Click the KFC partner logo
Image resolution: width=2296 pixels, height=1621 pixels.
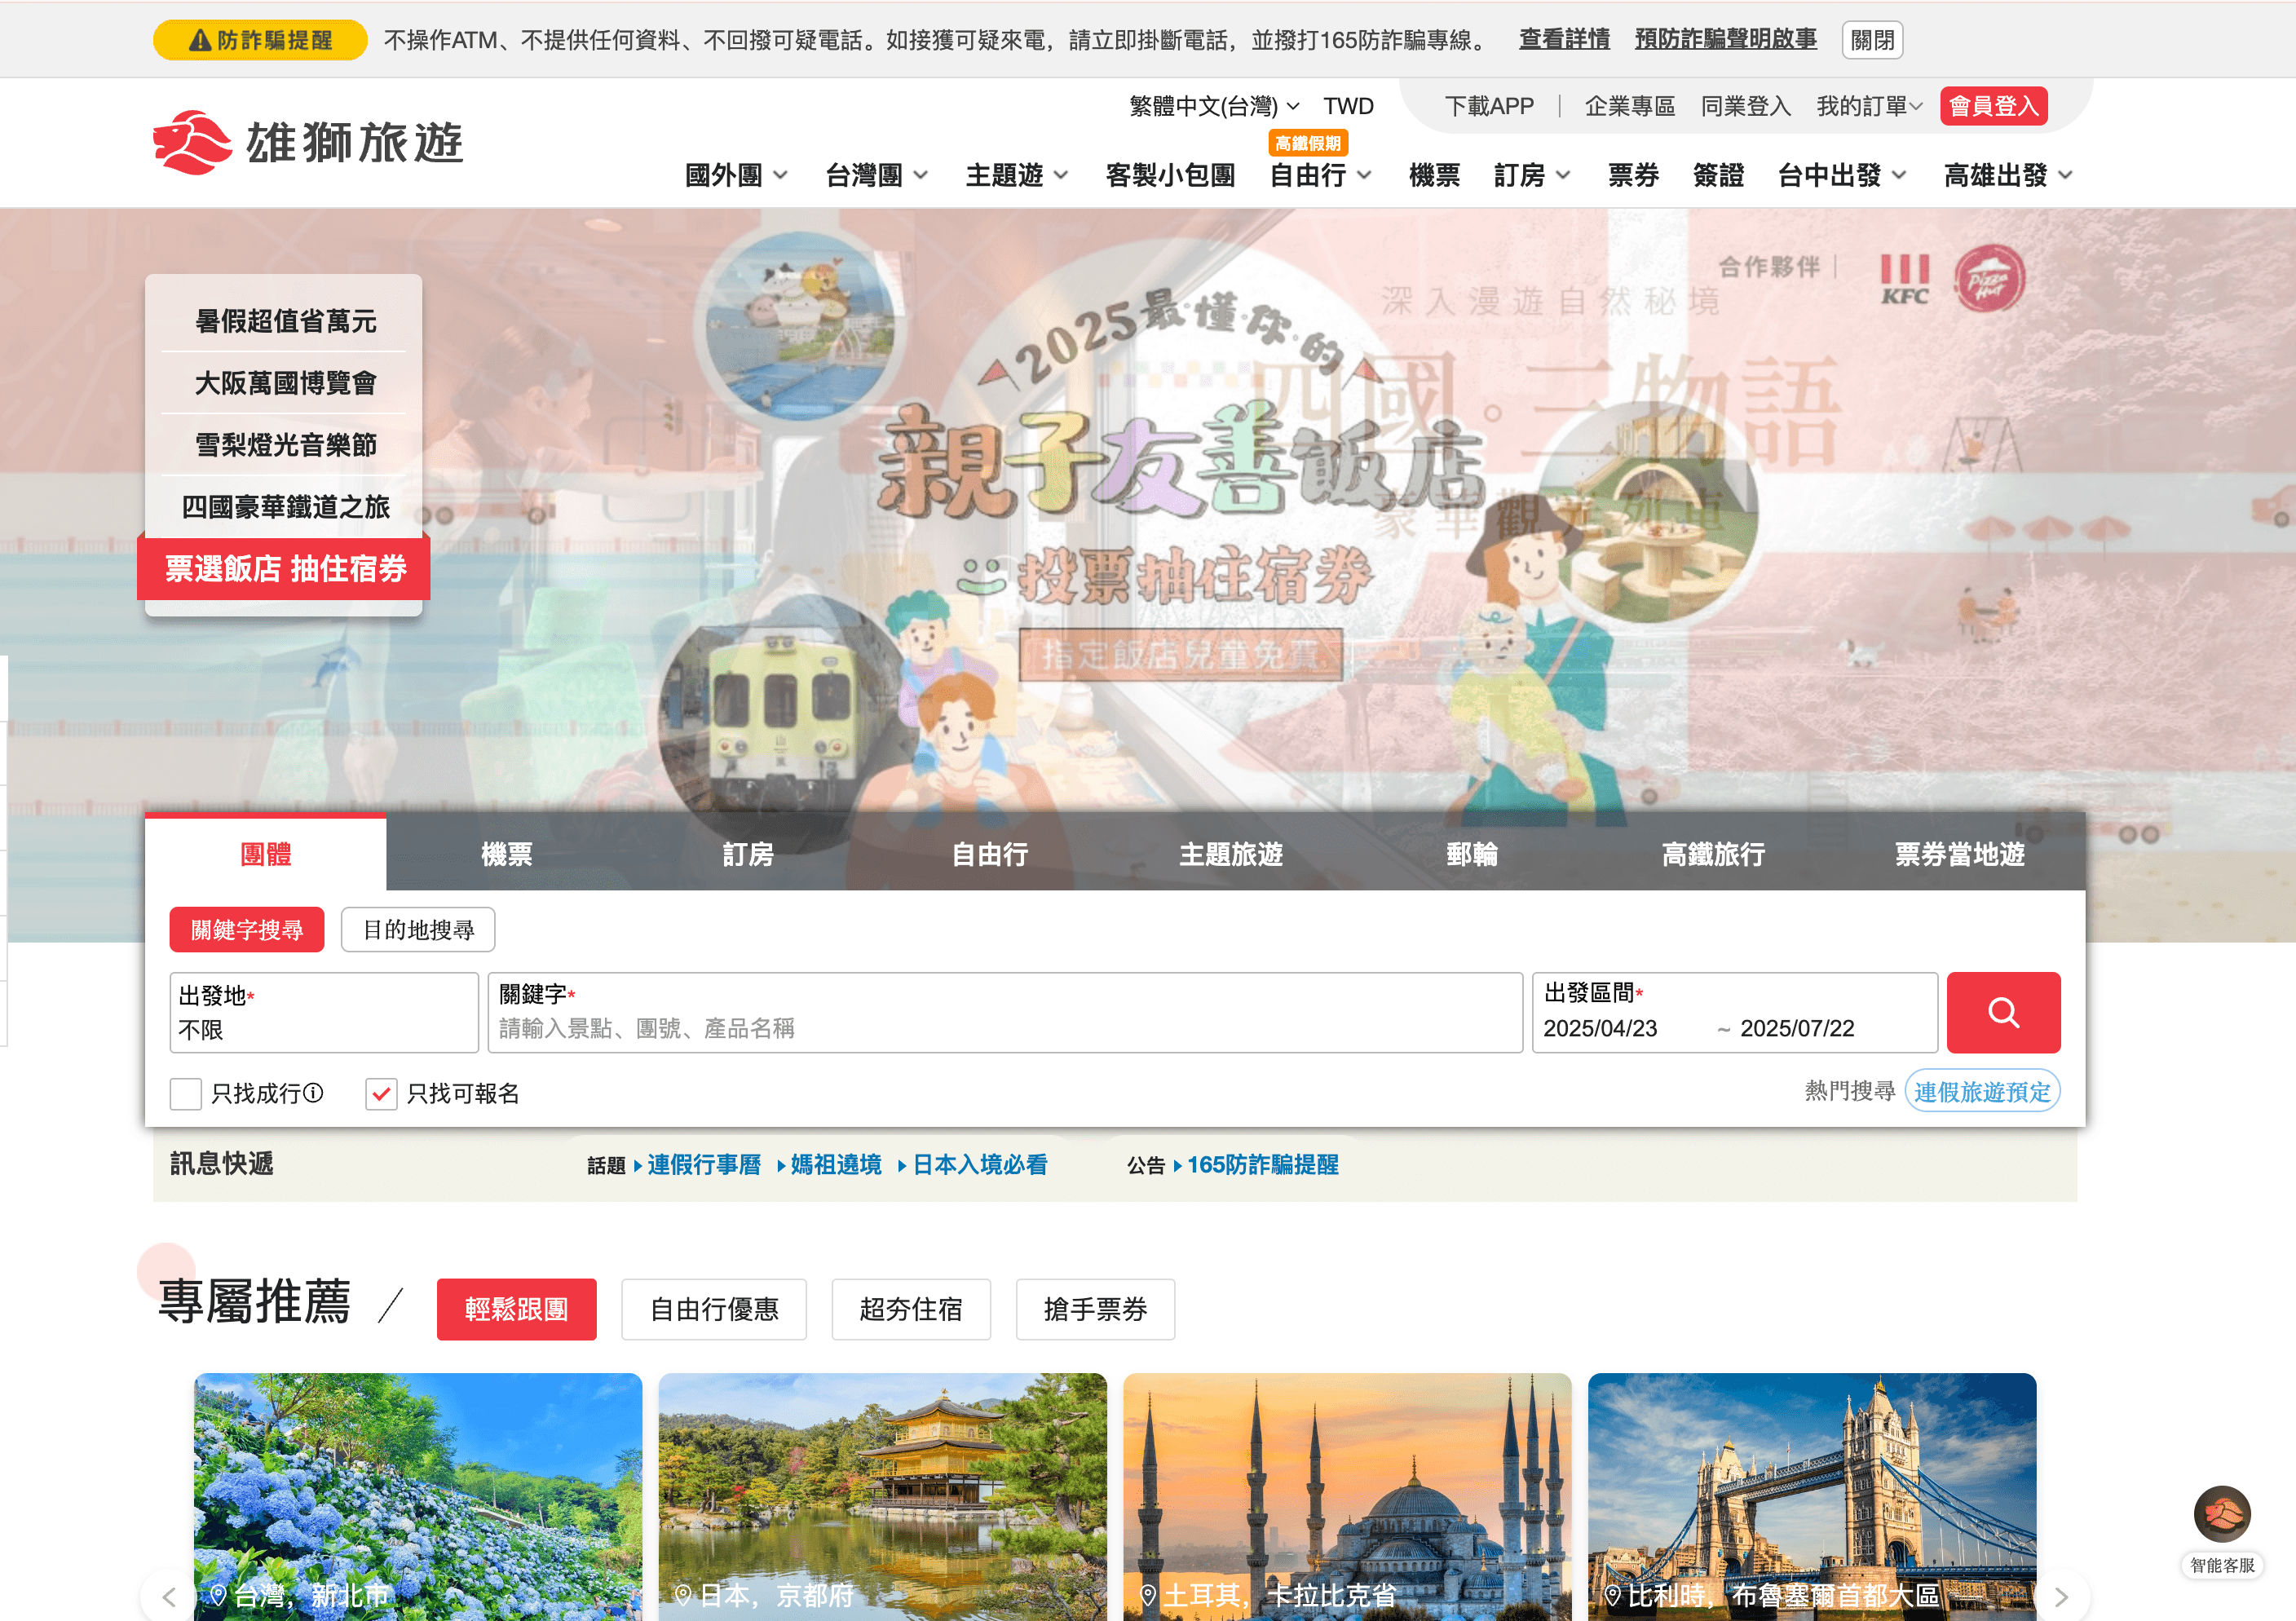pyautogui.click(x=1904, y=279)
